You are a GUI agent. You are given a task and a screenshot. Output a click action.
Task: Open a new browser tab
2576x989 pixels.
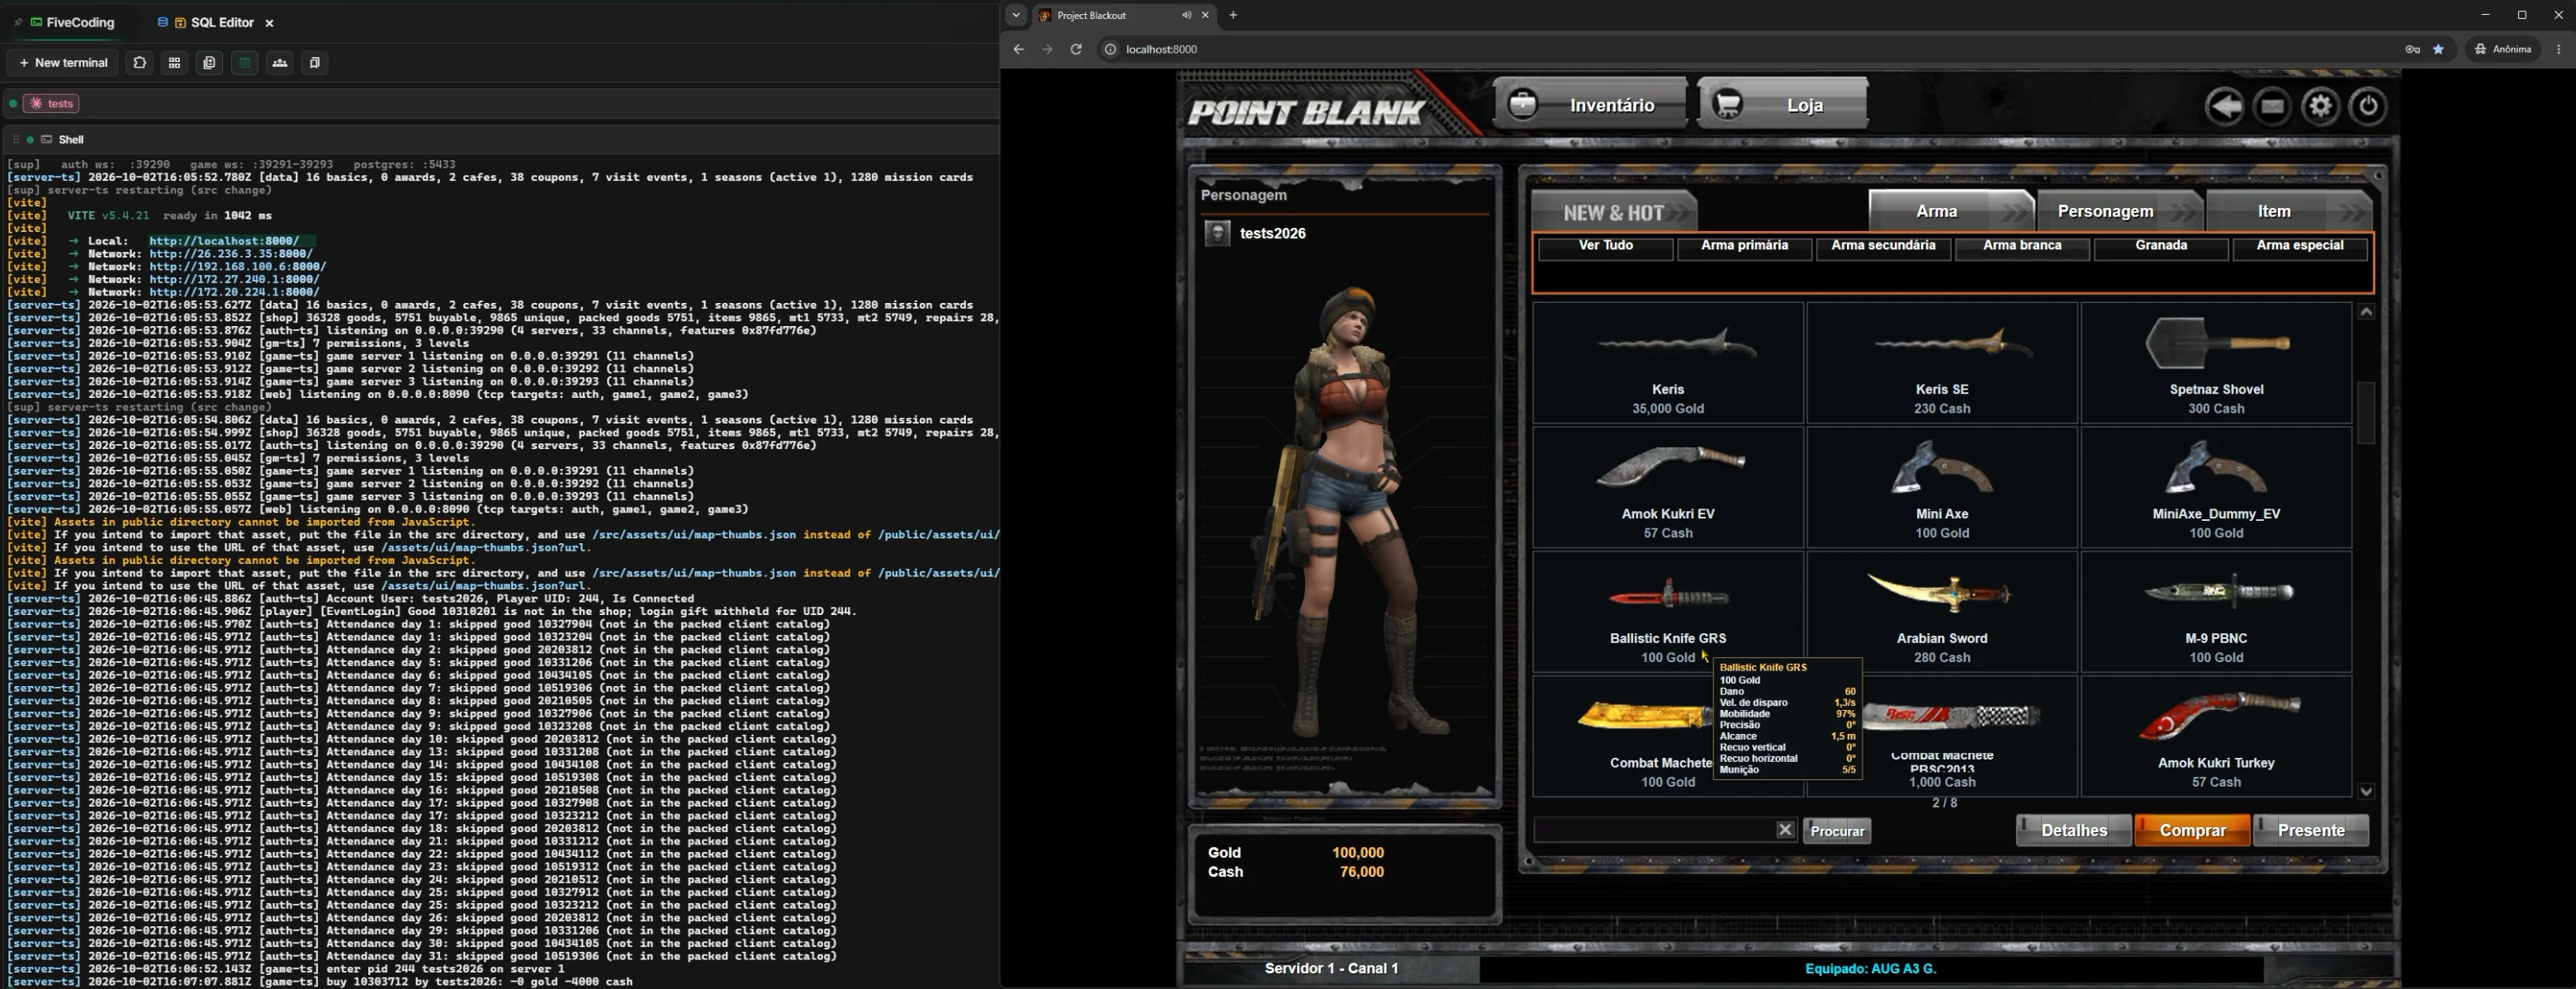pyautogui.click(x=1233, y=15)
